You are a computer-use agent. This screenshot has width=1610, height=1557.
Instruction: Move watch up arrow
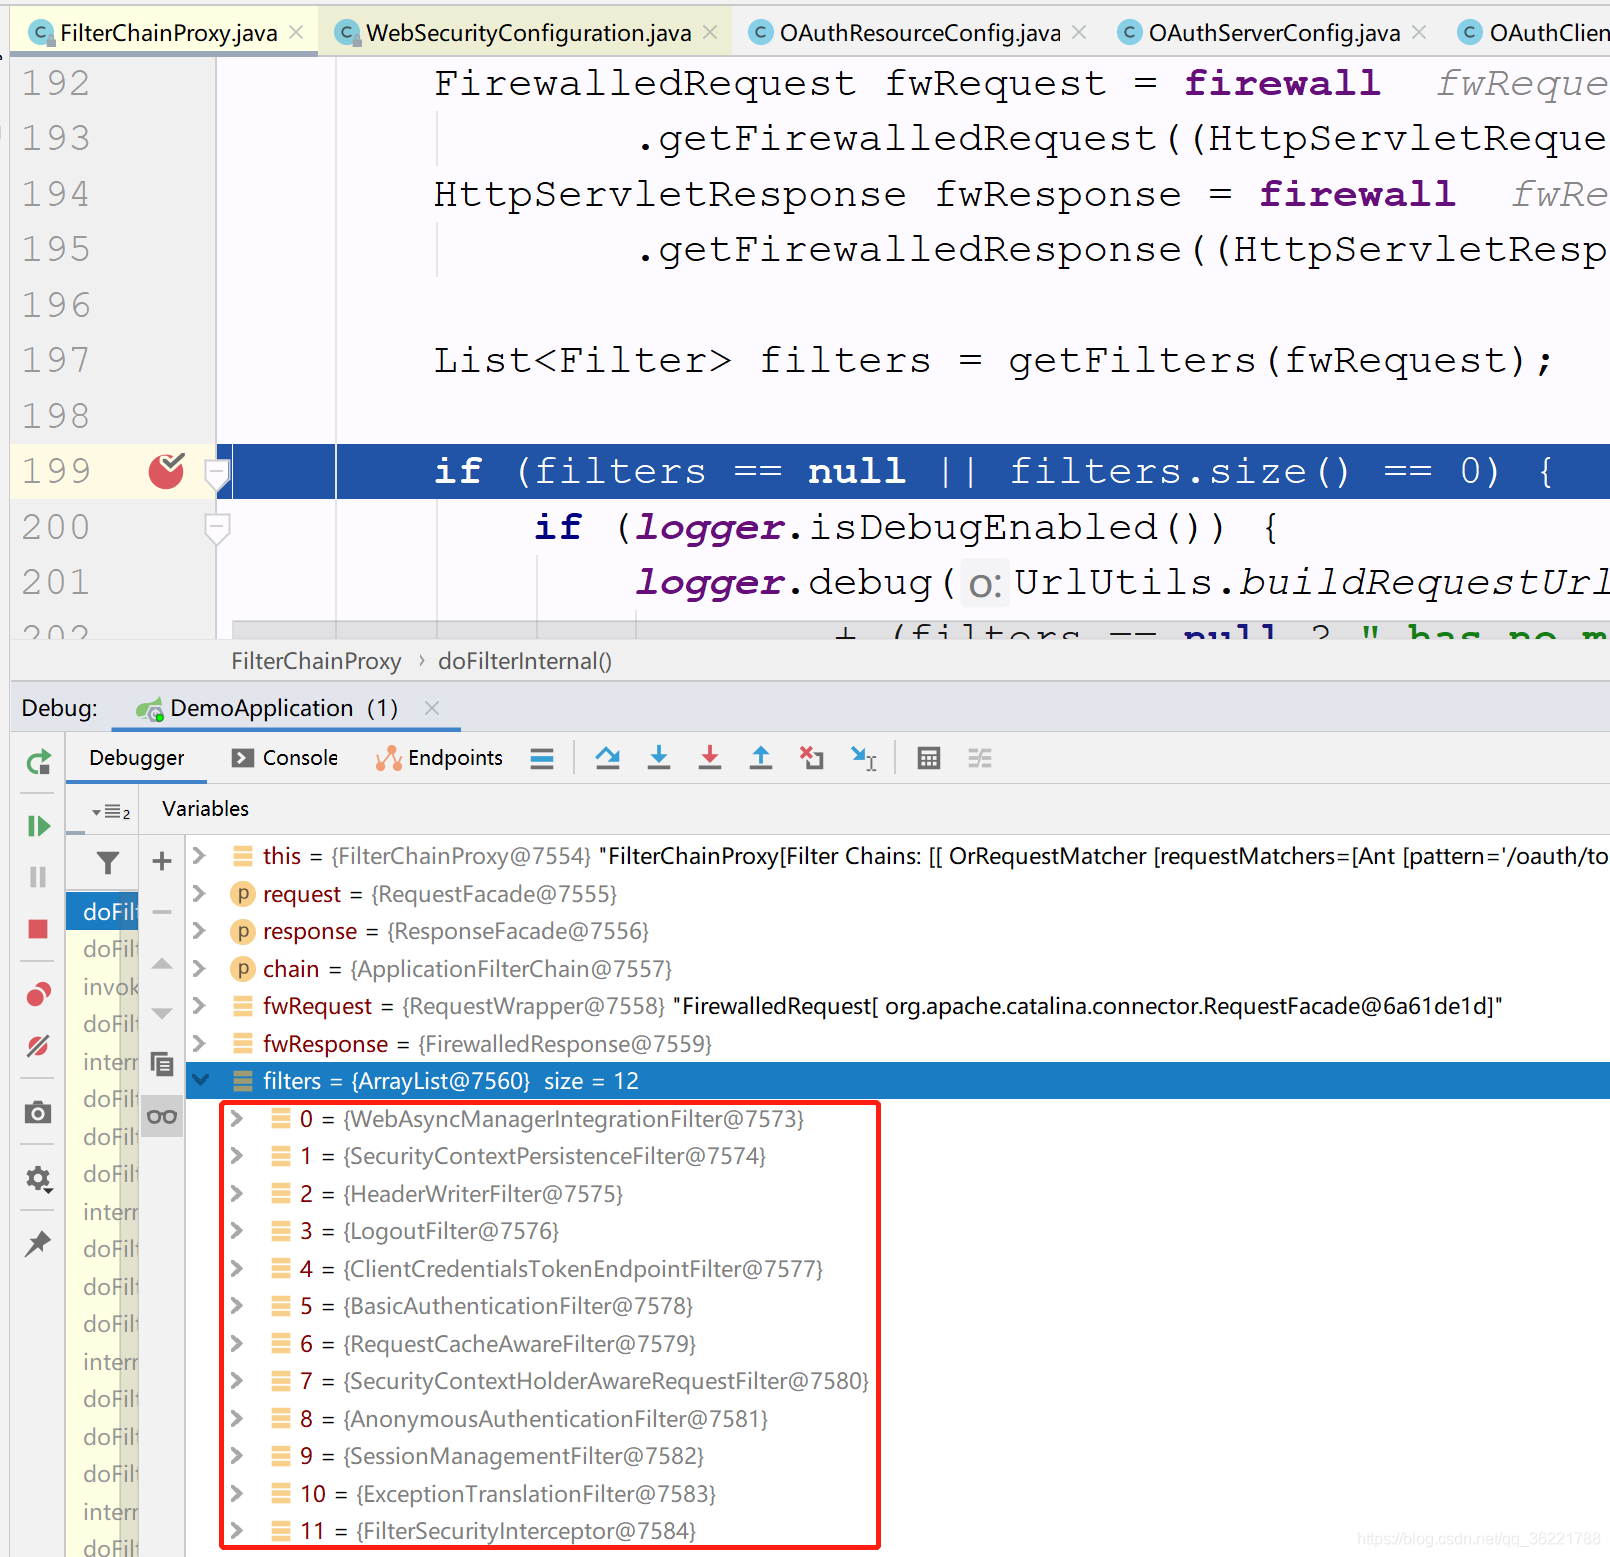[x=162, y=964]
